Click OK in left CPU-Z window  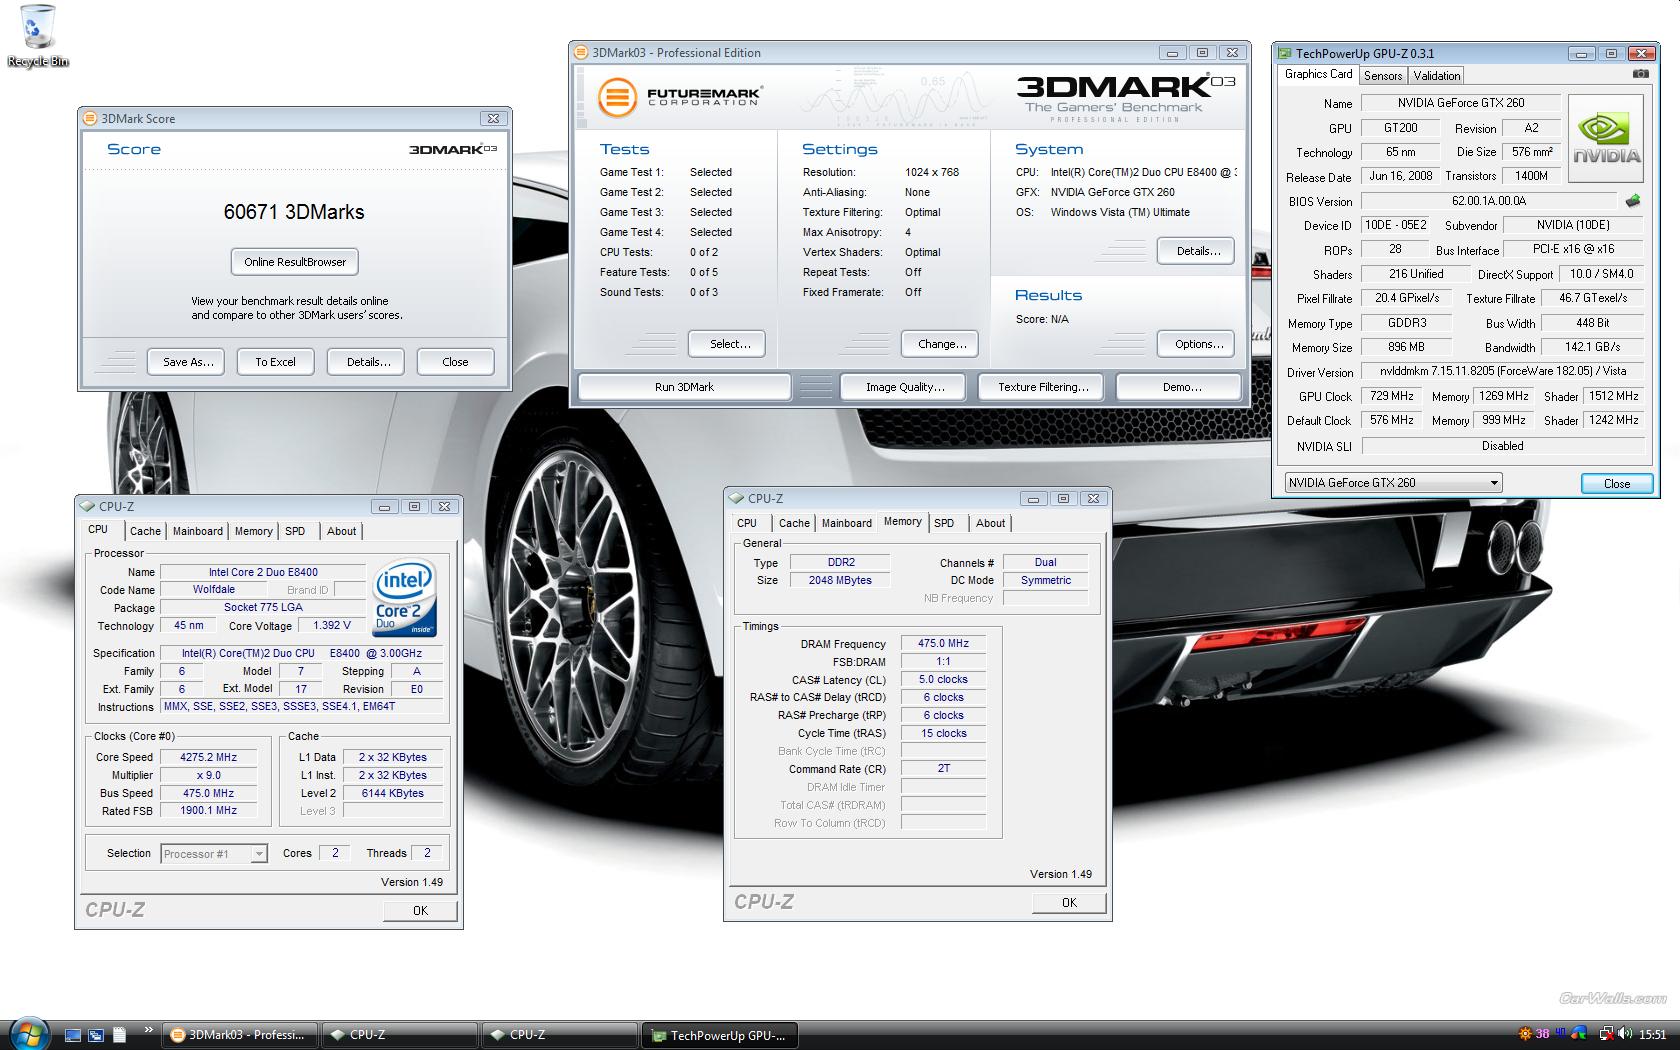[420, 911]
